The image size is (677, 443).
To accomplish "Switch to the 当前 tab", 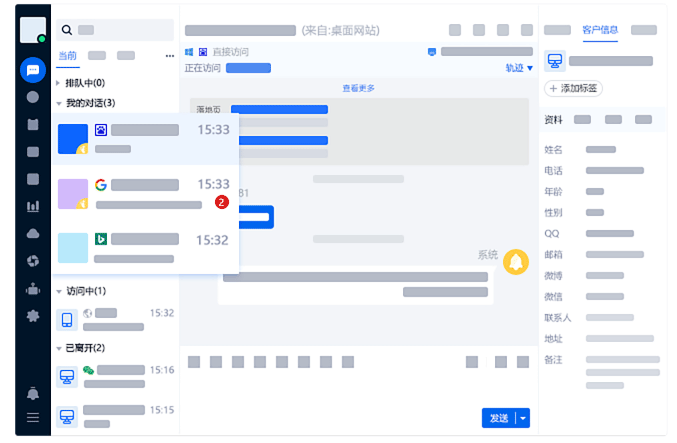I will (67, 55).
